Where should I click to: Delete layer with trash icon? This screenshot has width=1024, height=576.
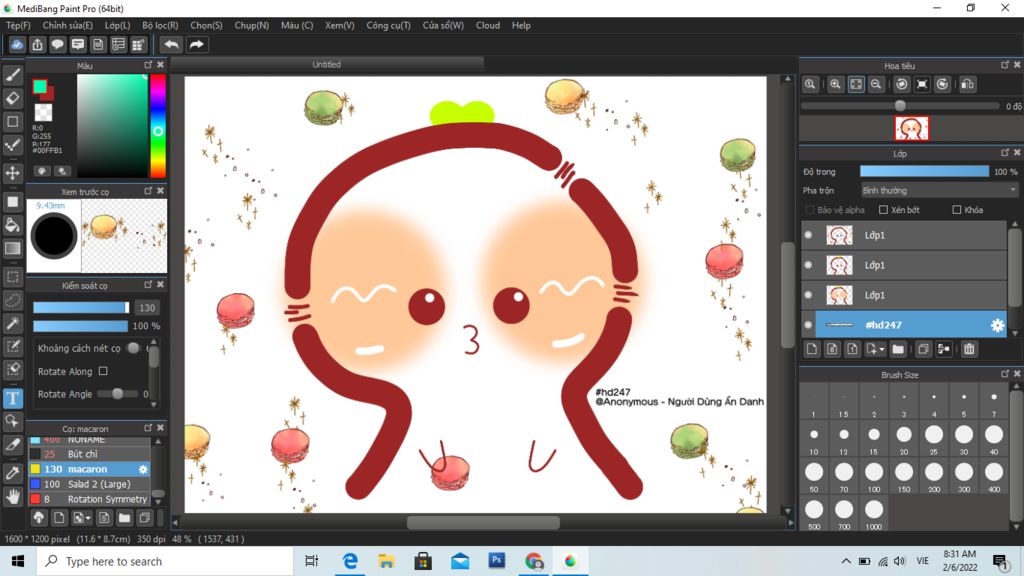(969, 349)
